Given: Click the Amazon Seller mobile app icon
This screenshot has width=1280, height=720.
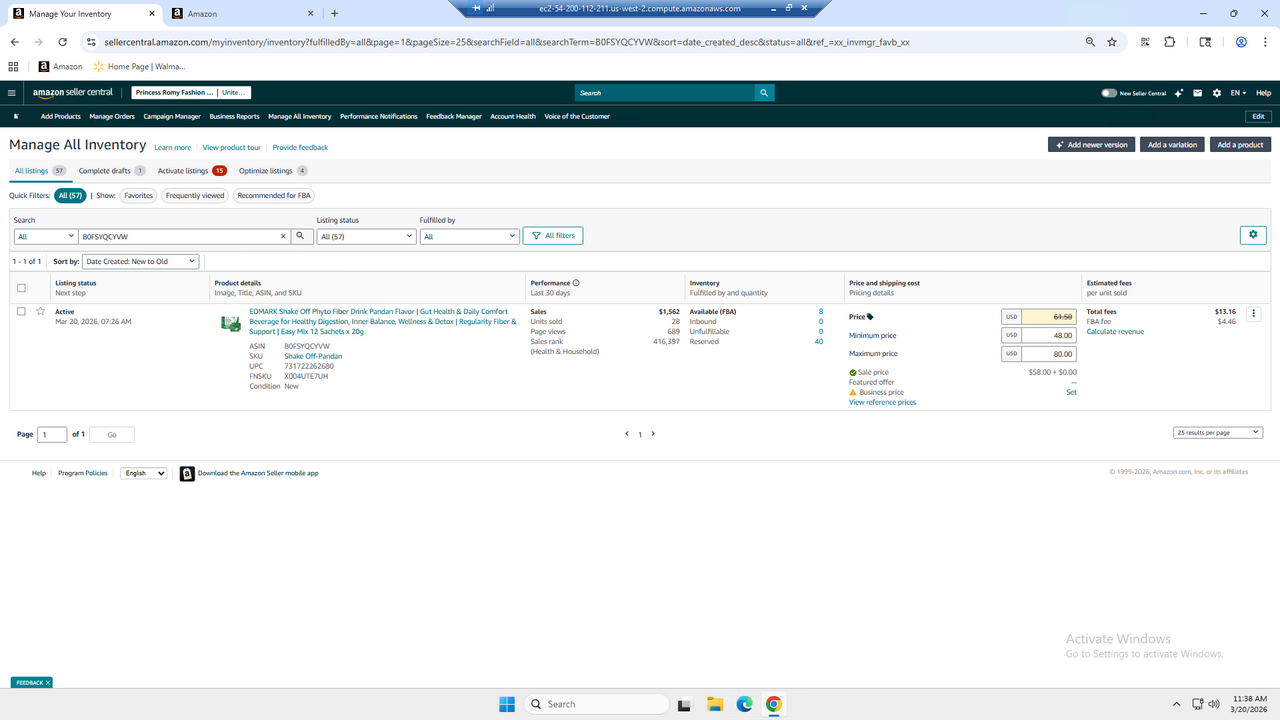Looking at the screenshot, I should click(187, 473).
